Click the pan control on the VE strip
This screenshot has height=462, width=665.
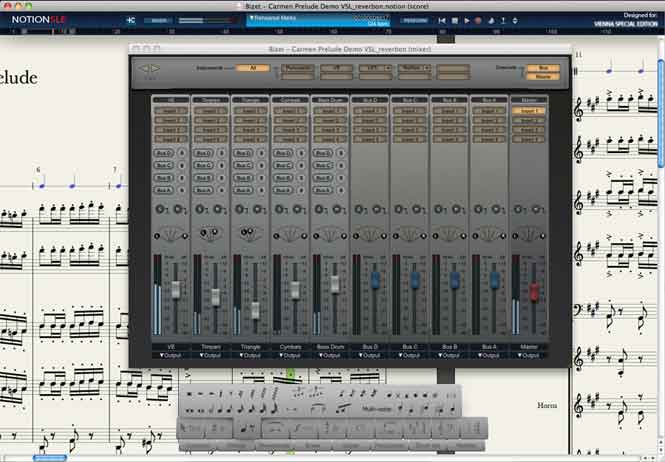171,235
